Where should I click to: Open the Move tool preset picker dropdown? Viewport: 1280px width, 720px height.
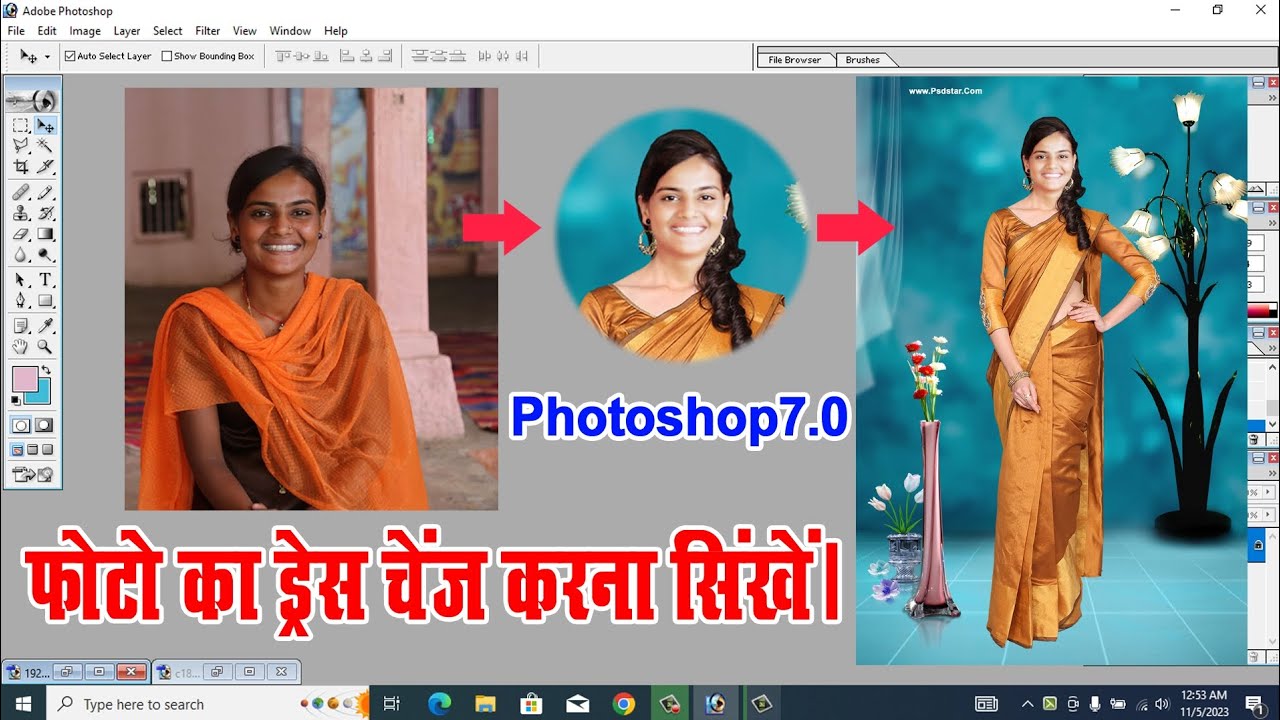pos(47,56)
